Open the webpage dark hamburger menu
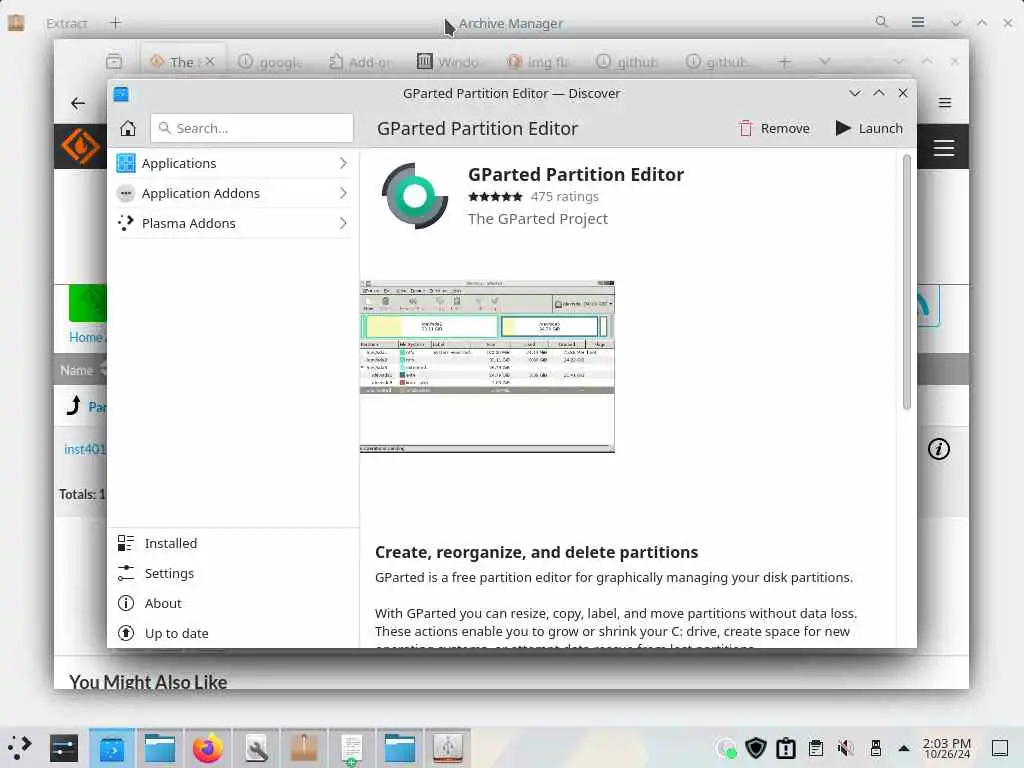This screenshot has width=1024, height=768. [x=944, y=148]
